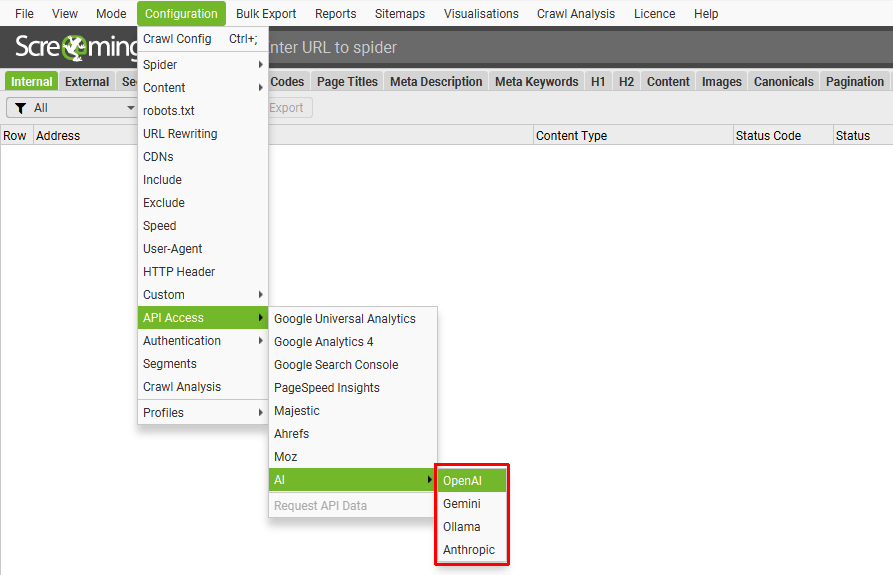Screen dimensions: 893x575
Task: Switch to the Content tab
Action: pos(668,81)
